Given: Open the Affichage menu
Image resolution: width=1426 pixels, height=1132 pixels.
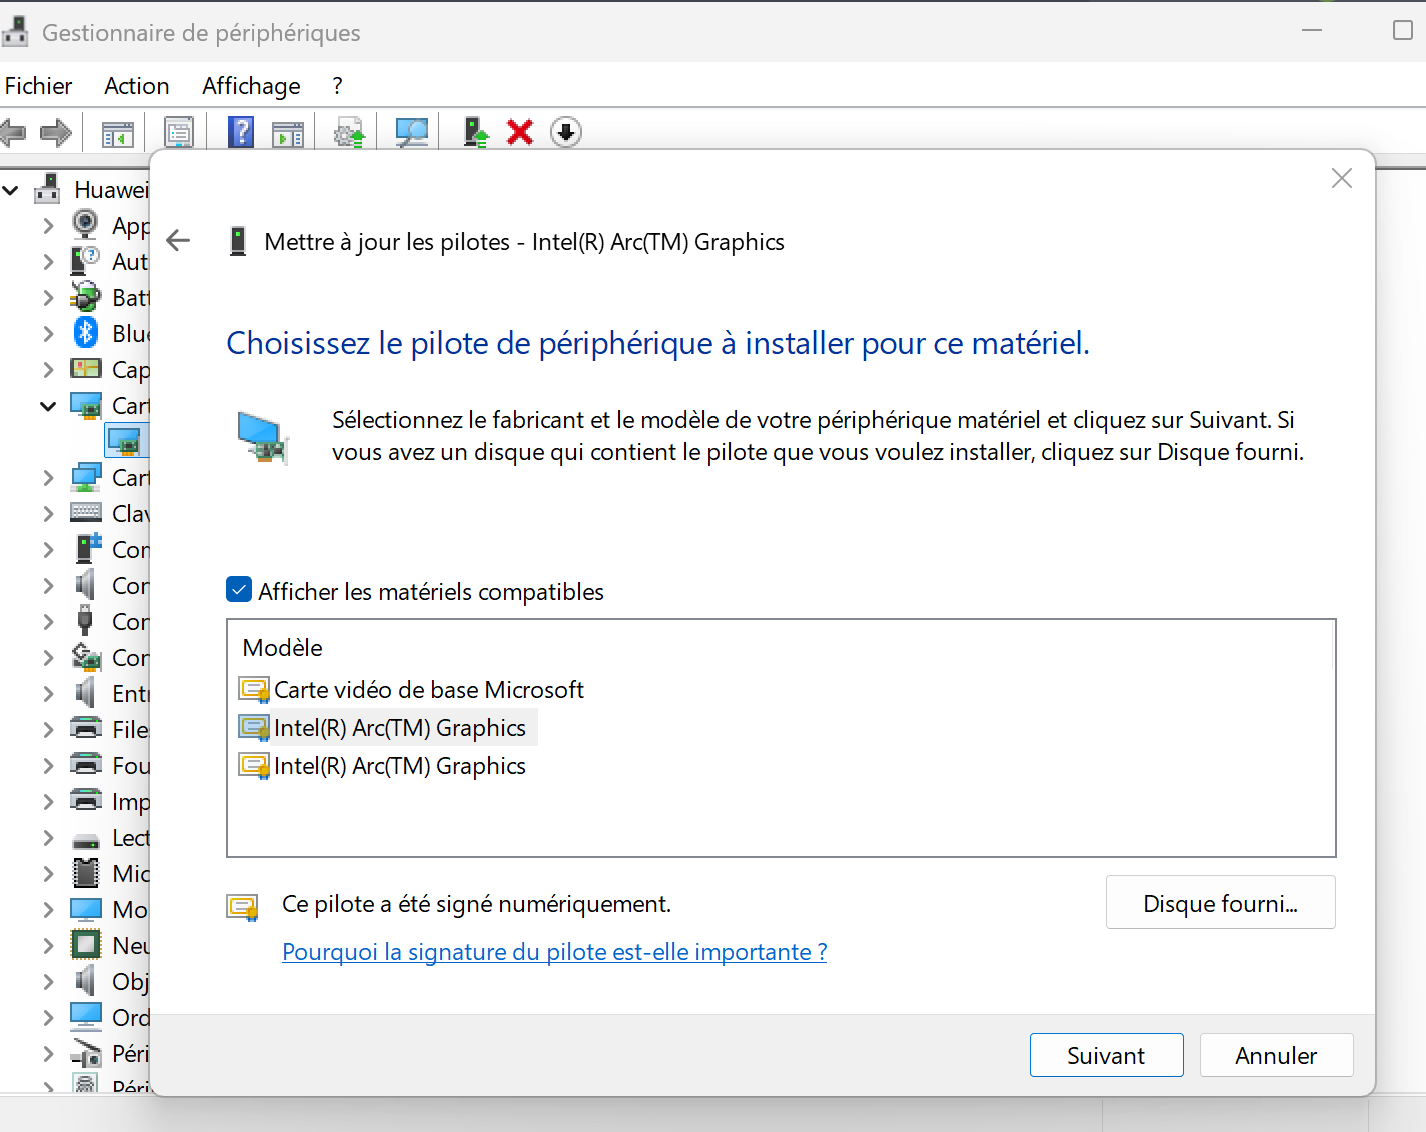Looking at the screenshot, I should pyautogui.click(x=251, y=86).
